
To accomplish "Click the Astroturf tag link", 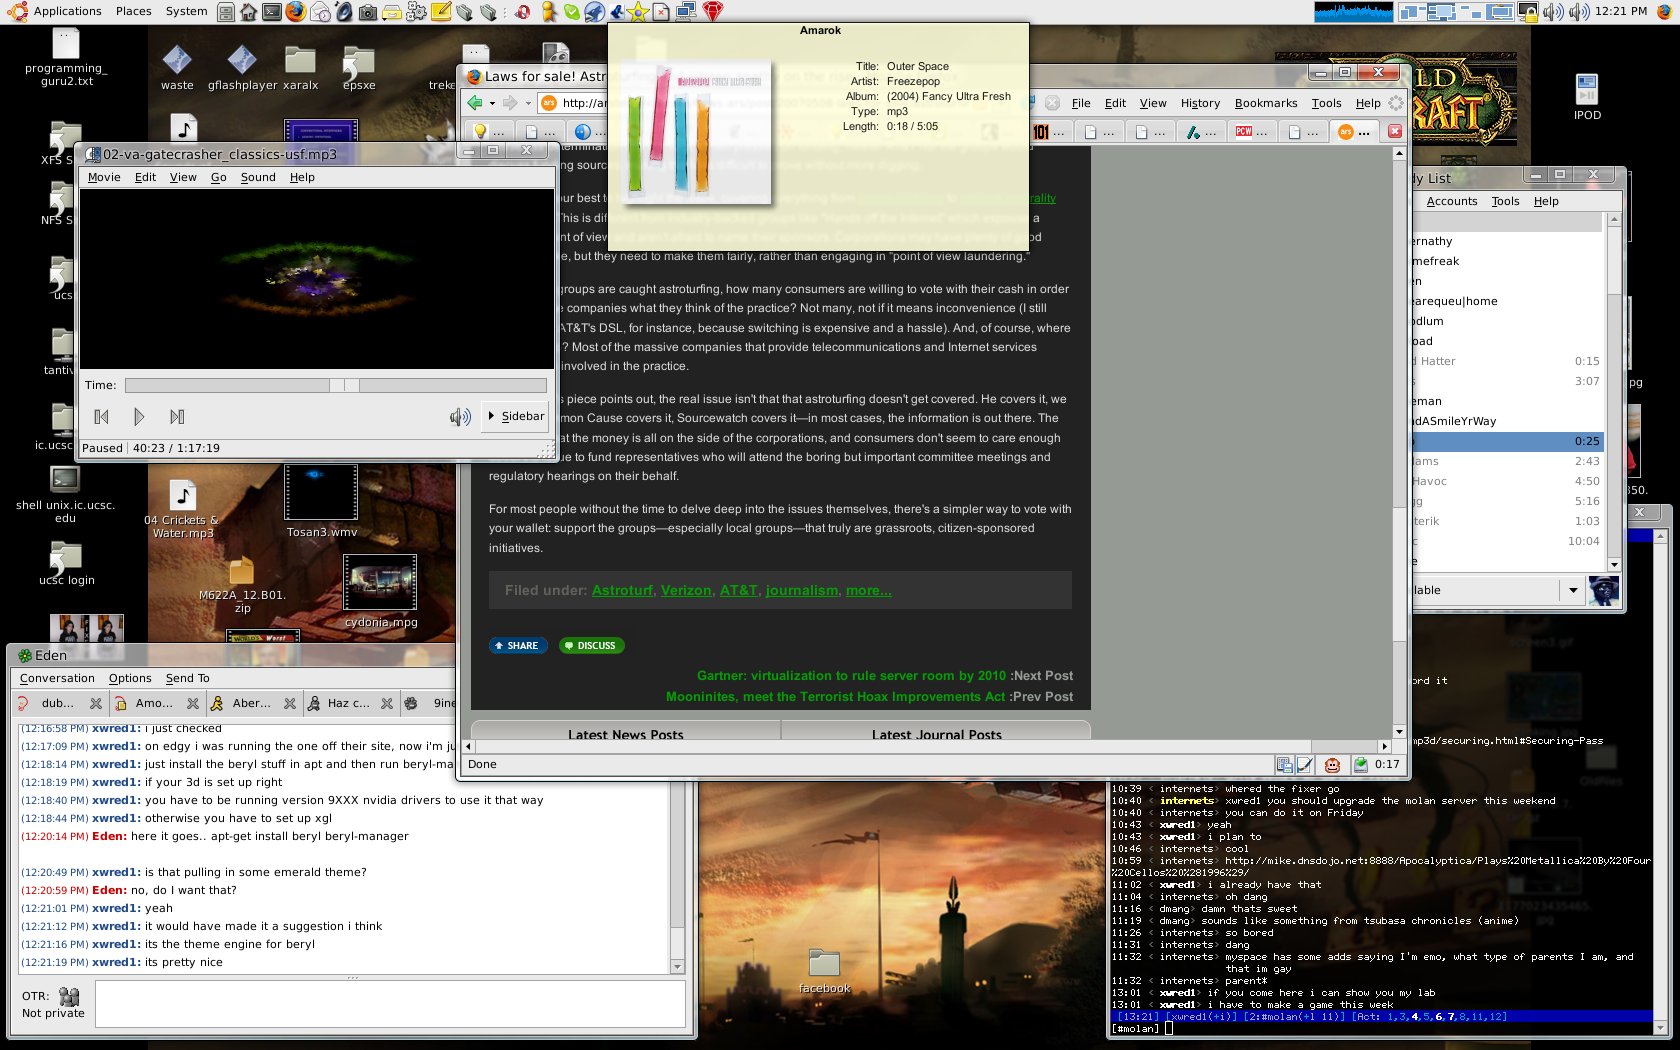I will click(622, 590).
